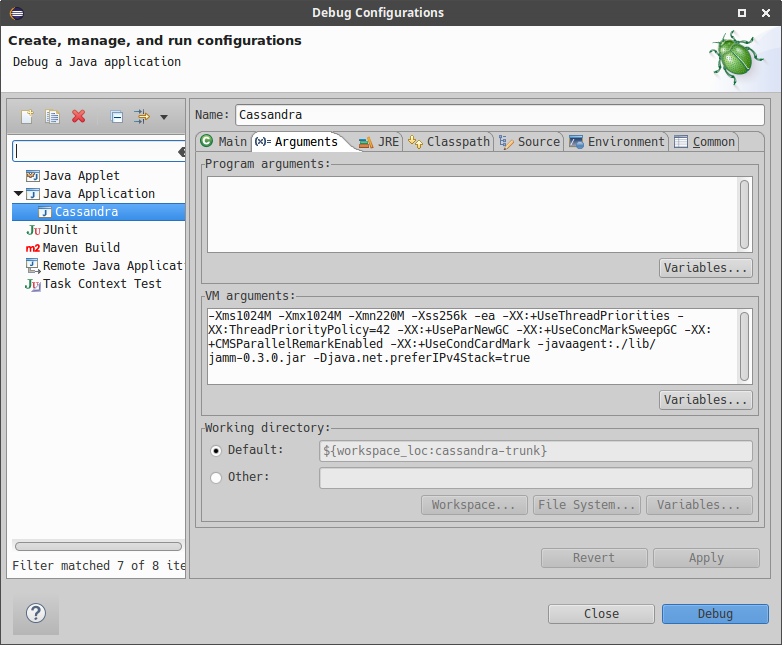The width and height of the screenshot is (782, 645).
Task: Delete selected configuration with red X
Action: click(79, 117)
